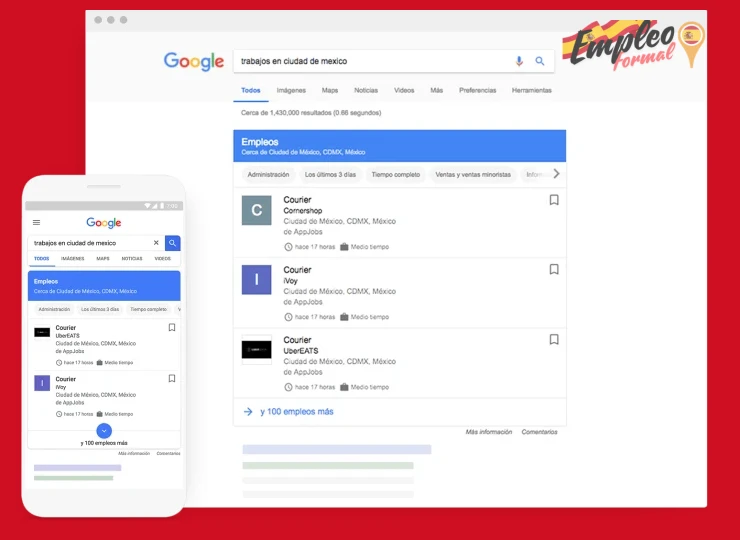
Task: Click the phone blue Empleos header
Action: point(104,286)
